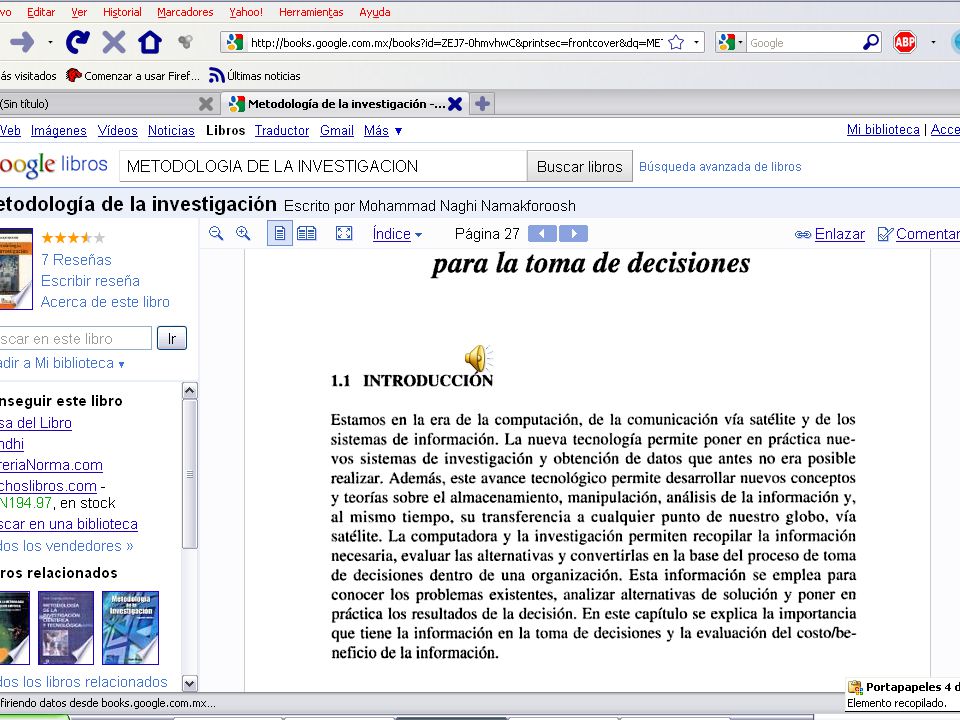Open the middle related book thumbnail
The height and width of the screenshot is (720, 960).
(66, 628)
